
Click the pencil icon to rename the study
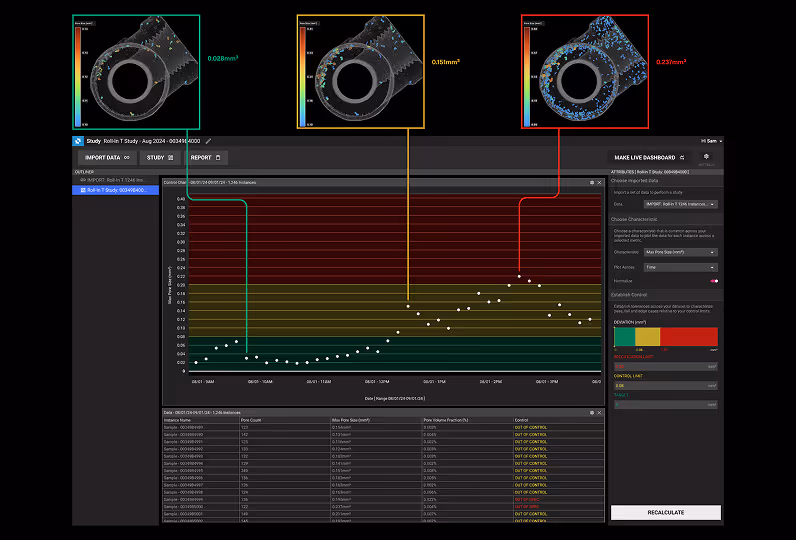[x=209, y=141]
